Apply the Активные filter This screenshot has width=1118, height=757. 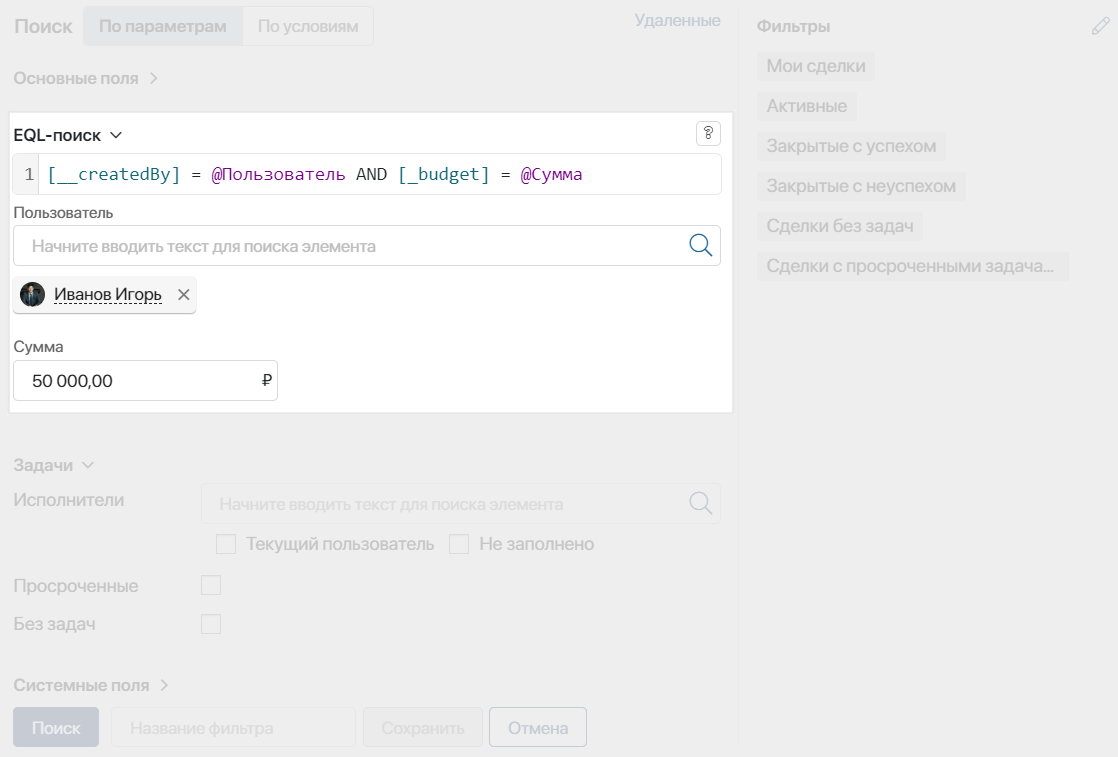coord(806,106)
